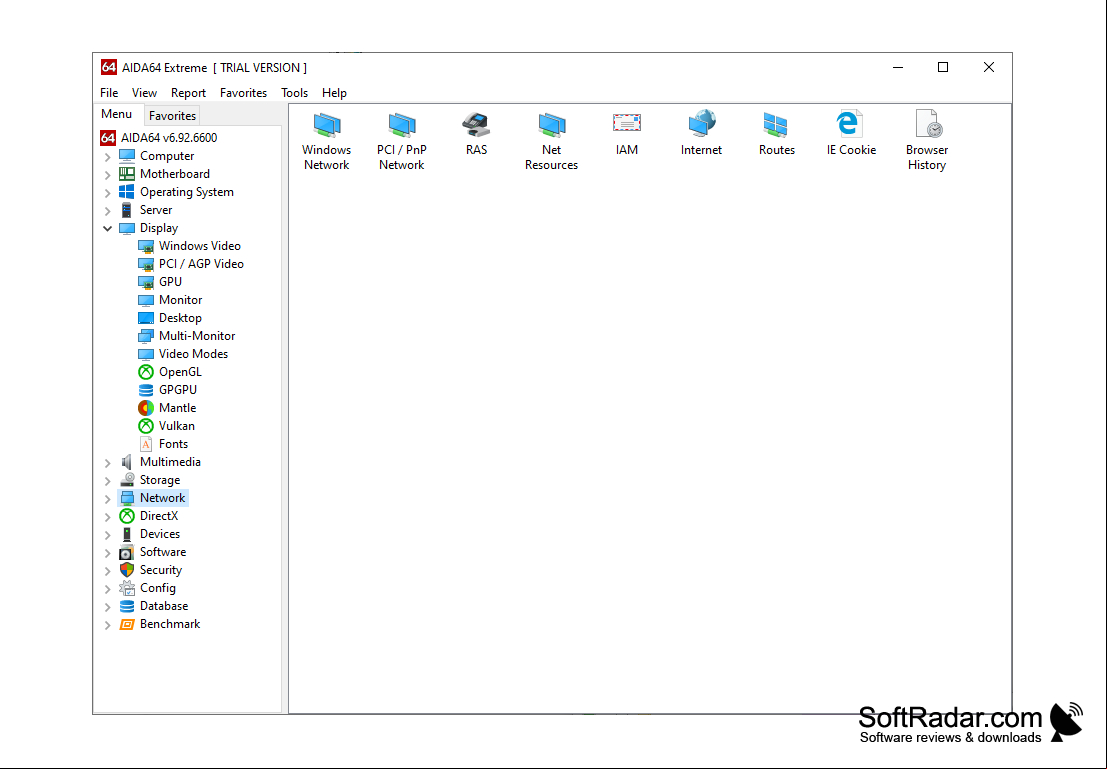This screenshot has width=1107, height=769.
Task: Select the Network tree item label
Action: [x=162, y=498]
